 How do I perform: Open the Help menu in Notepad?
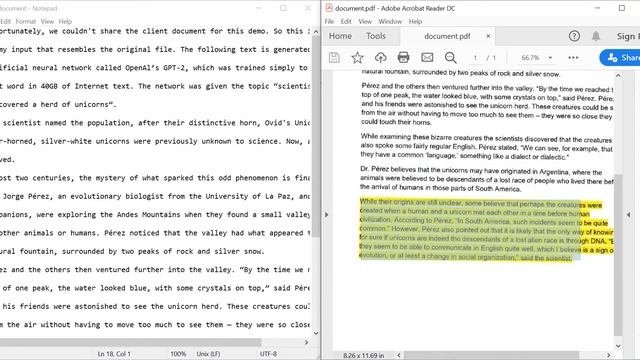[65, 21]
